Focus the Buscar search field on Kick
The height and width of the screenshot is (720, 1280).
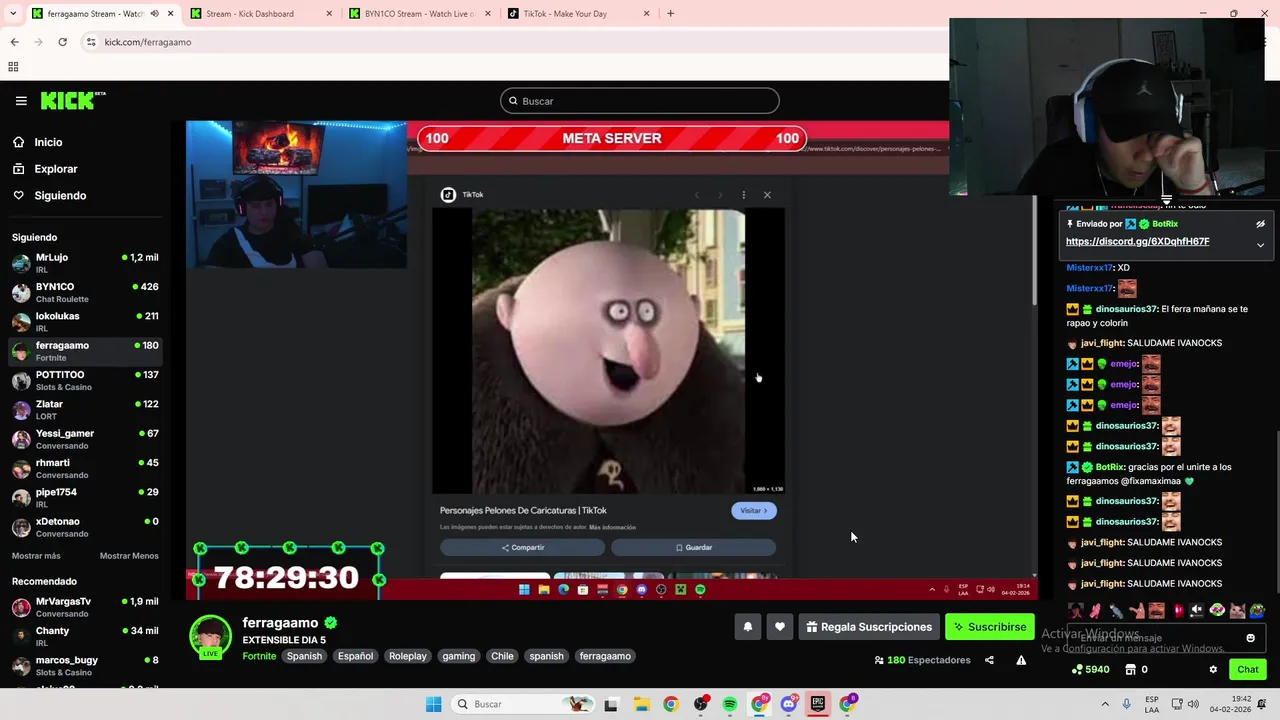point(640,101)
